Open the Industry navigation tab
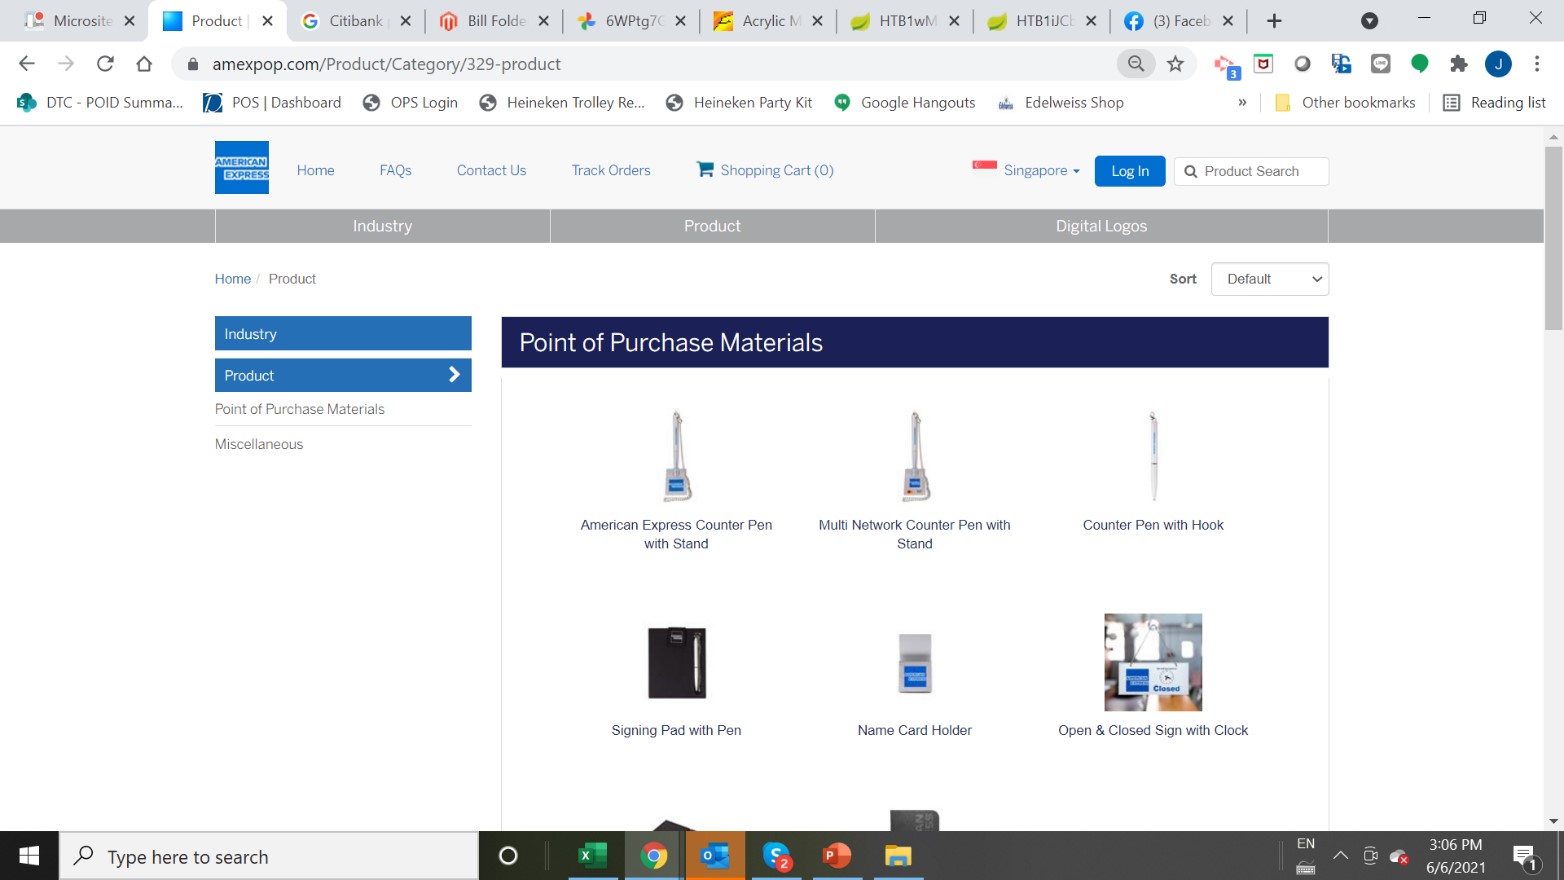This screenshot has width=1564, height=880. (382, 226)
